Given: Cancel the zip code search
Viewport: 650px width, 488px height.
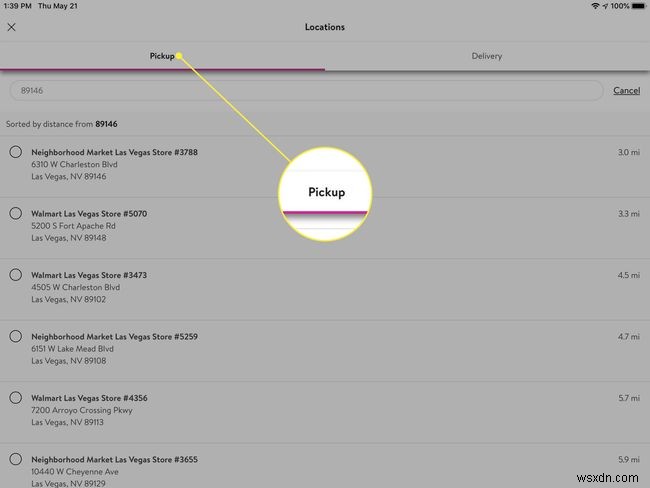Looking at the screenshot, I should tap(626, 91).
